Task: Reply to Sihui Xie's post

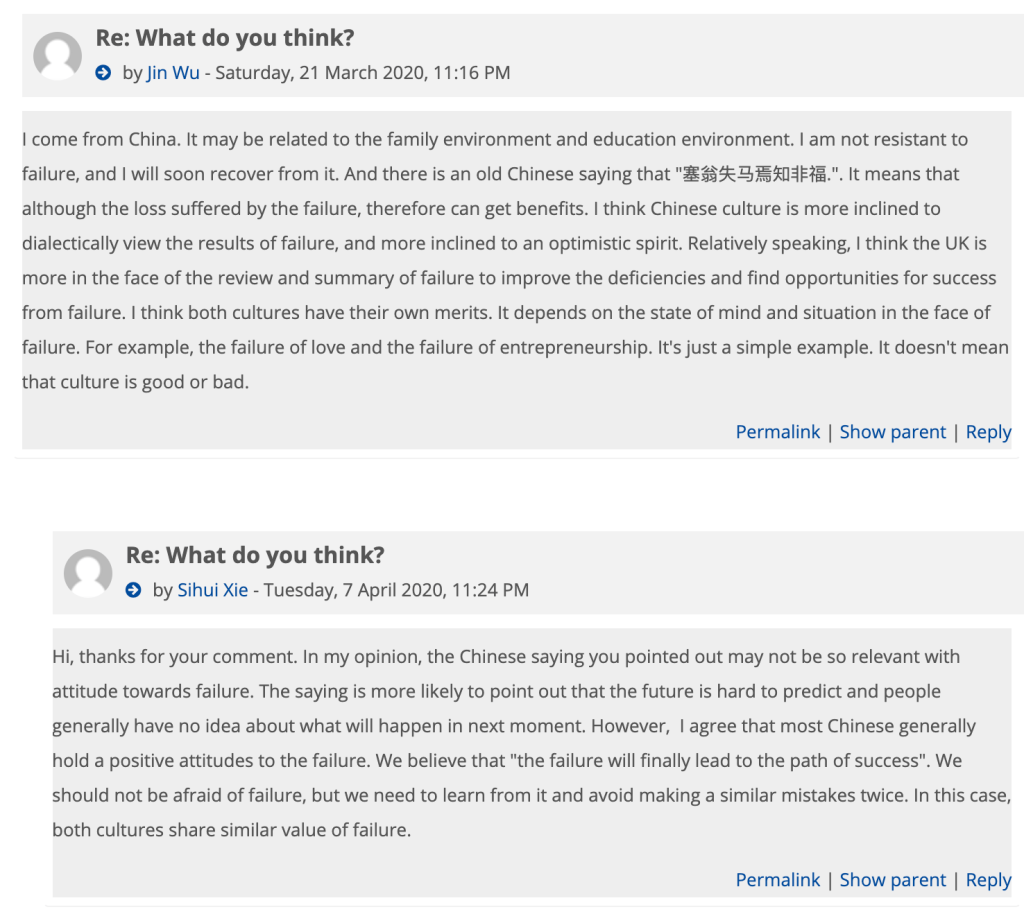Action: (x=988, y=880)
